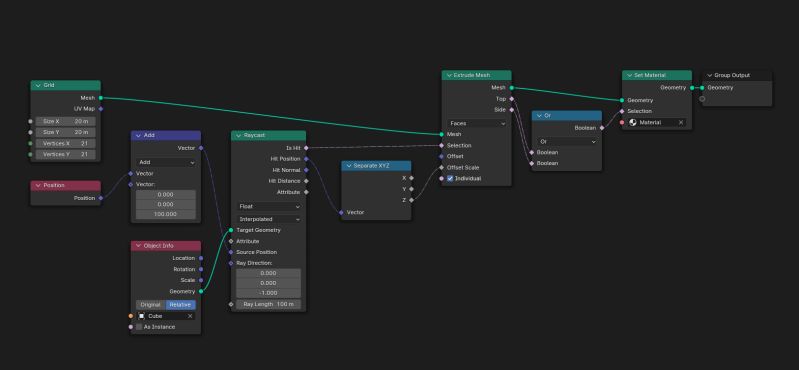Collapse the Add node chevron
The width and height of the screenshot is (799, 370).
[139, 136]
